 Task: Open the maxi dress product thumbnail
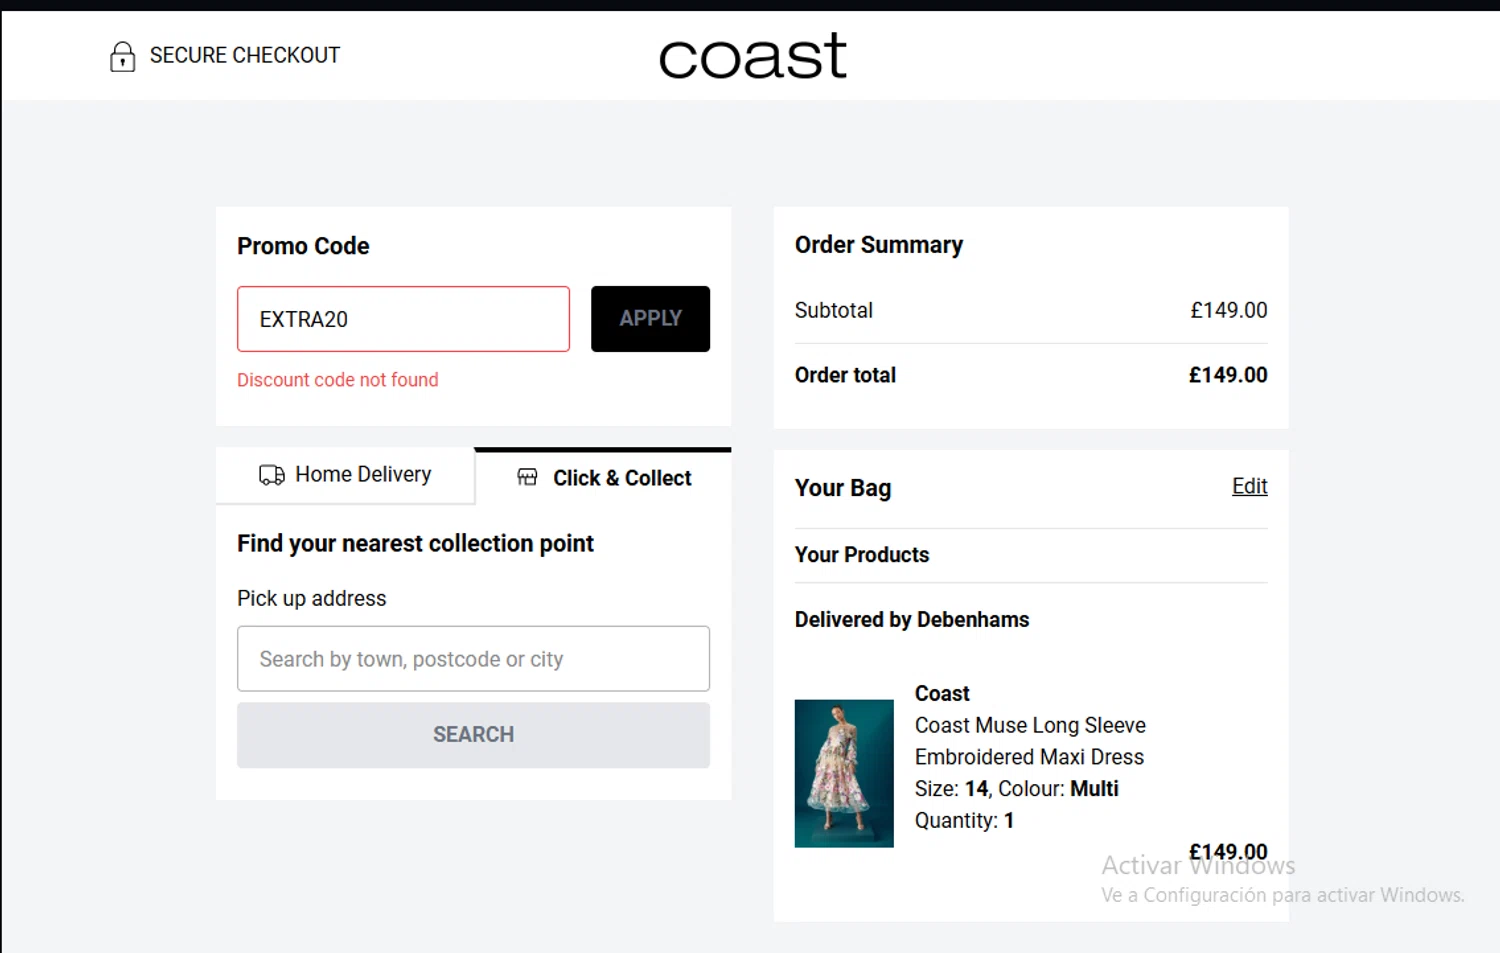(844, 773)
